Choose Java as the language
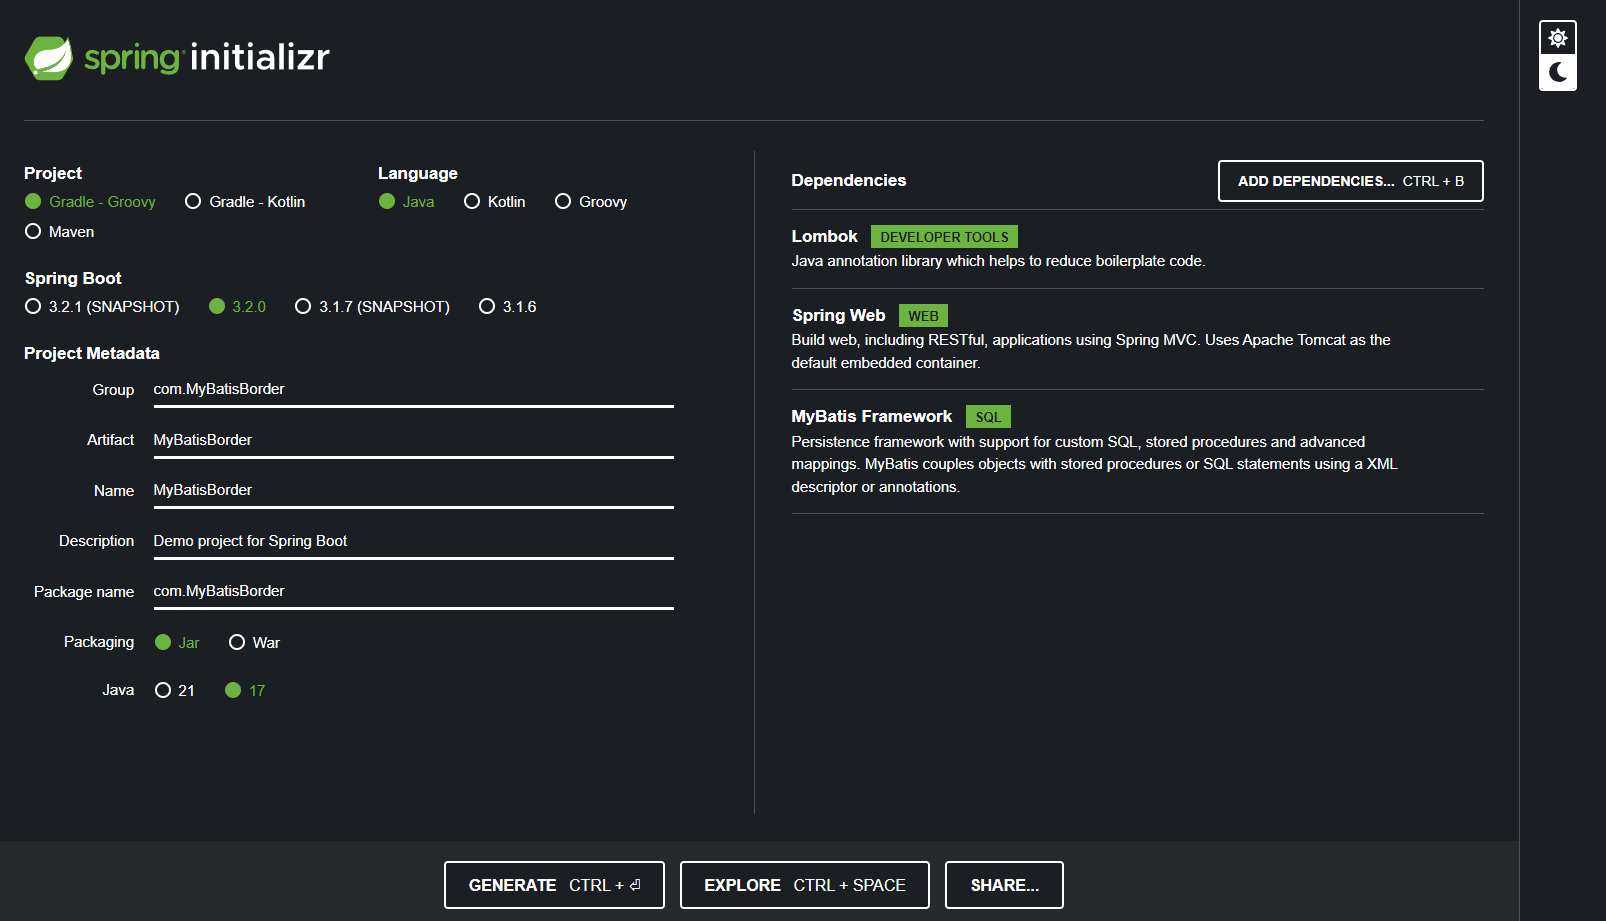This screenshot has width=1606, height=921. click(x=406, y=202)
